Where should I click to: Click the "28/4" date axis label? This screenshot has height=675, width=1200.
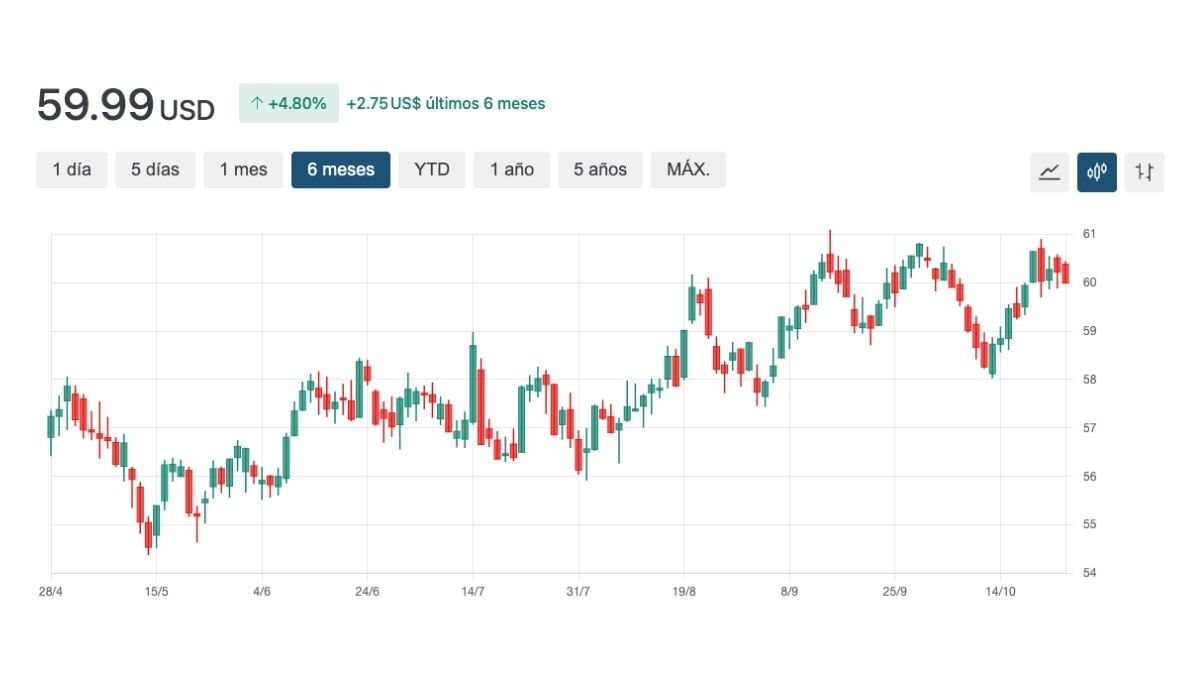[53, 591]
